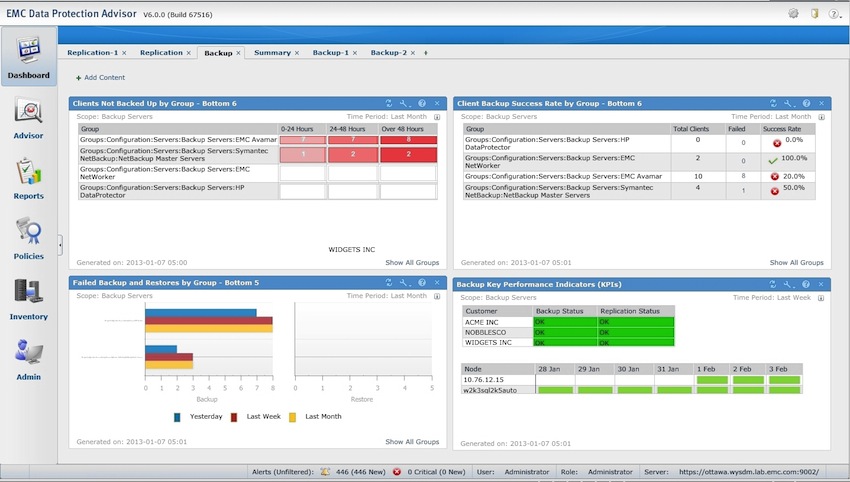
Task: Close the Backup-2 tab
Action: coord(413,53)
